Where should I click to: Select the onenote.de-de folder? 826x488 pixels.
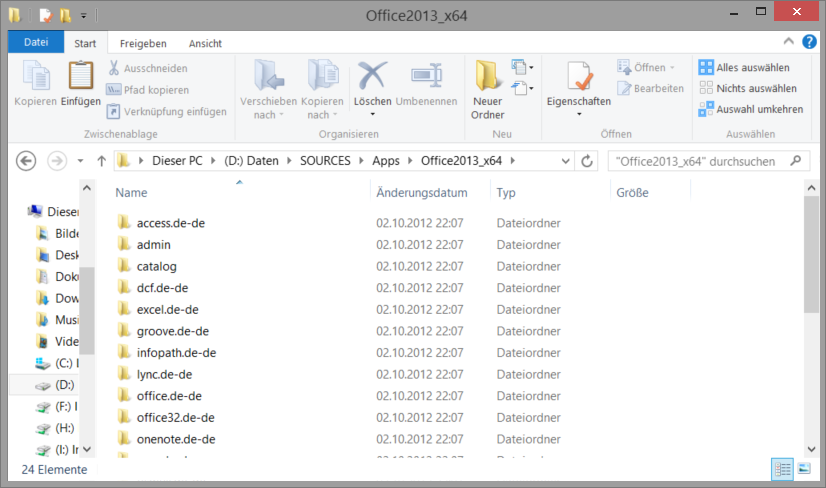(x=176, y=439)
